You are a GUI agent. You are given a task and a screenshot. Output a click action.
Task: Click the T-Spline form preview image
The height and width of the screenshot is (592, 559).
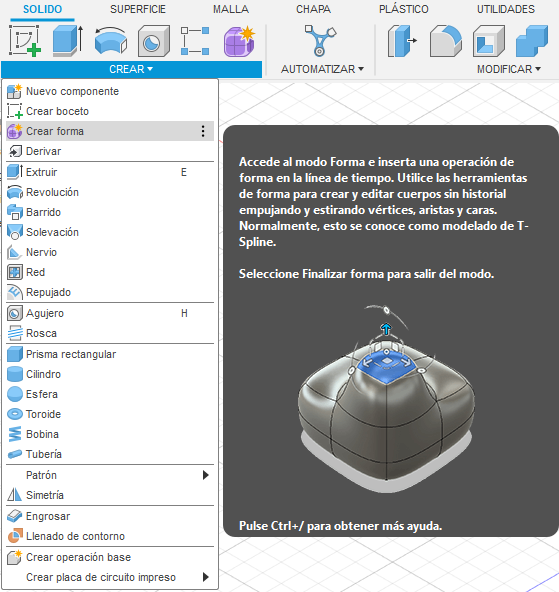(x=386, y=398)
